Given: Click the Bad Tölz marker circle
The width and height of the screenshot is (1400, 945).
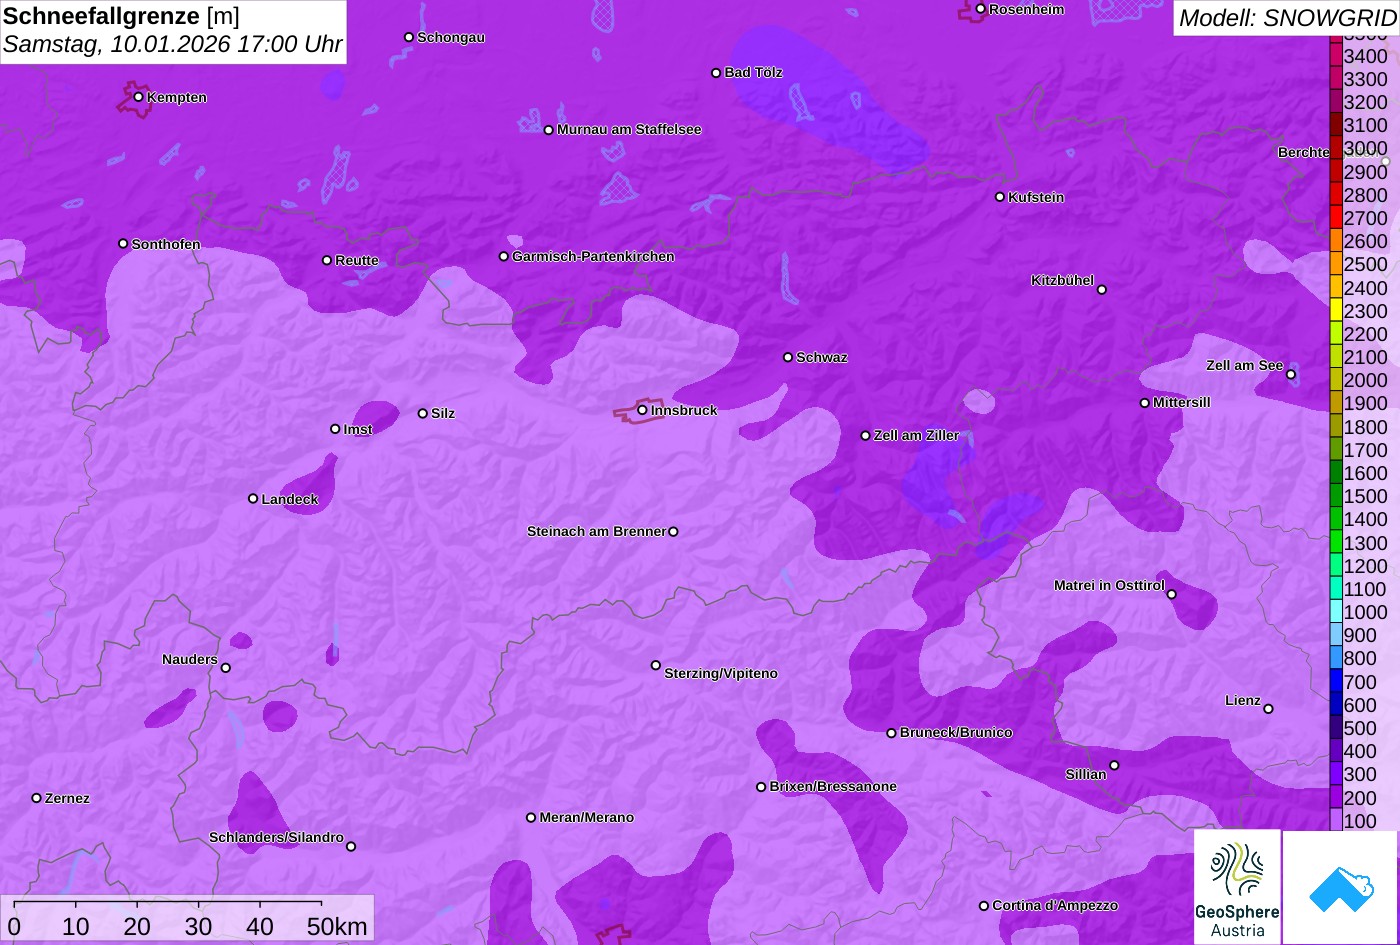Looking at the screenshot, I should point(716,73).
